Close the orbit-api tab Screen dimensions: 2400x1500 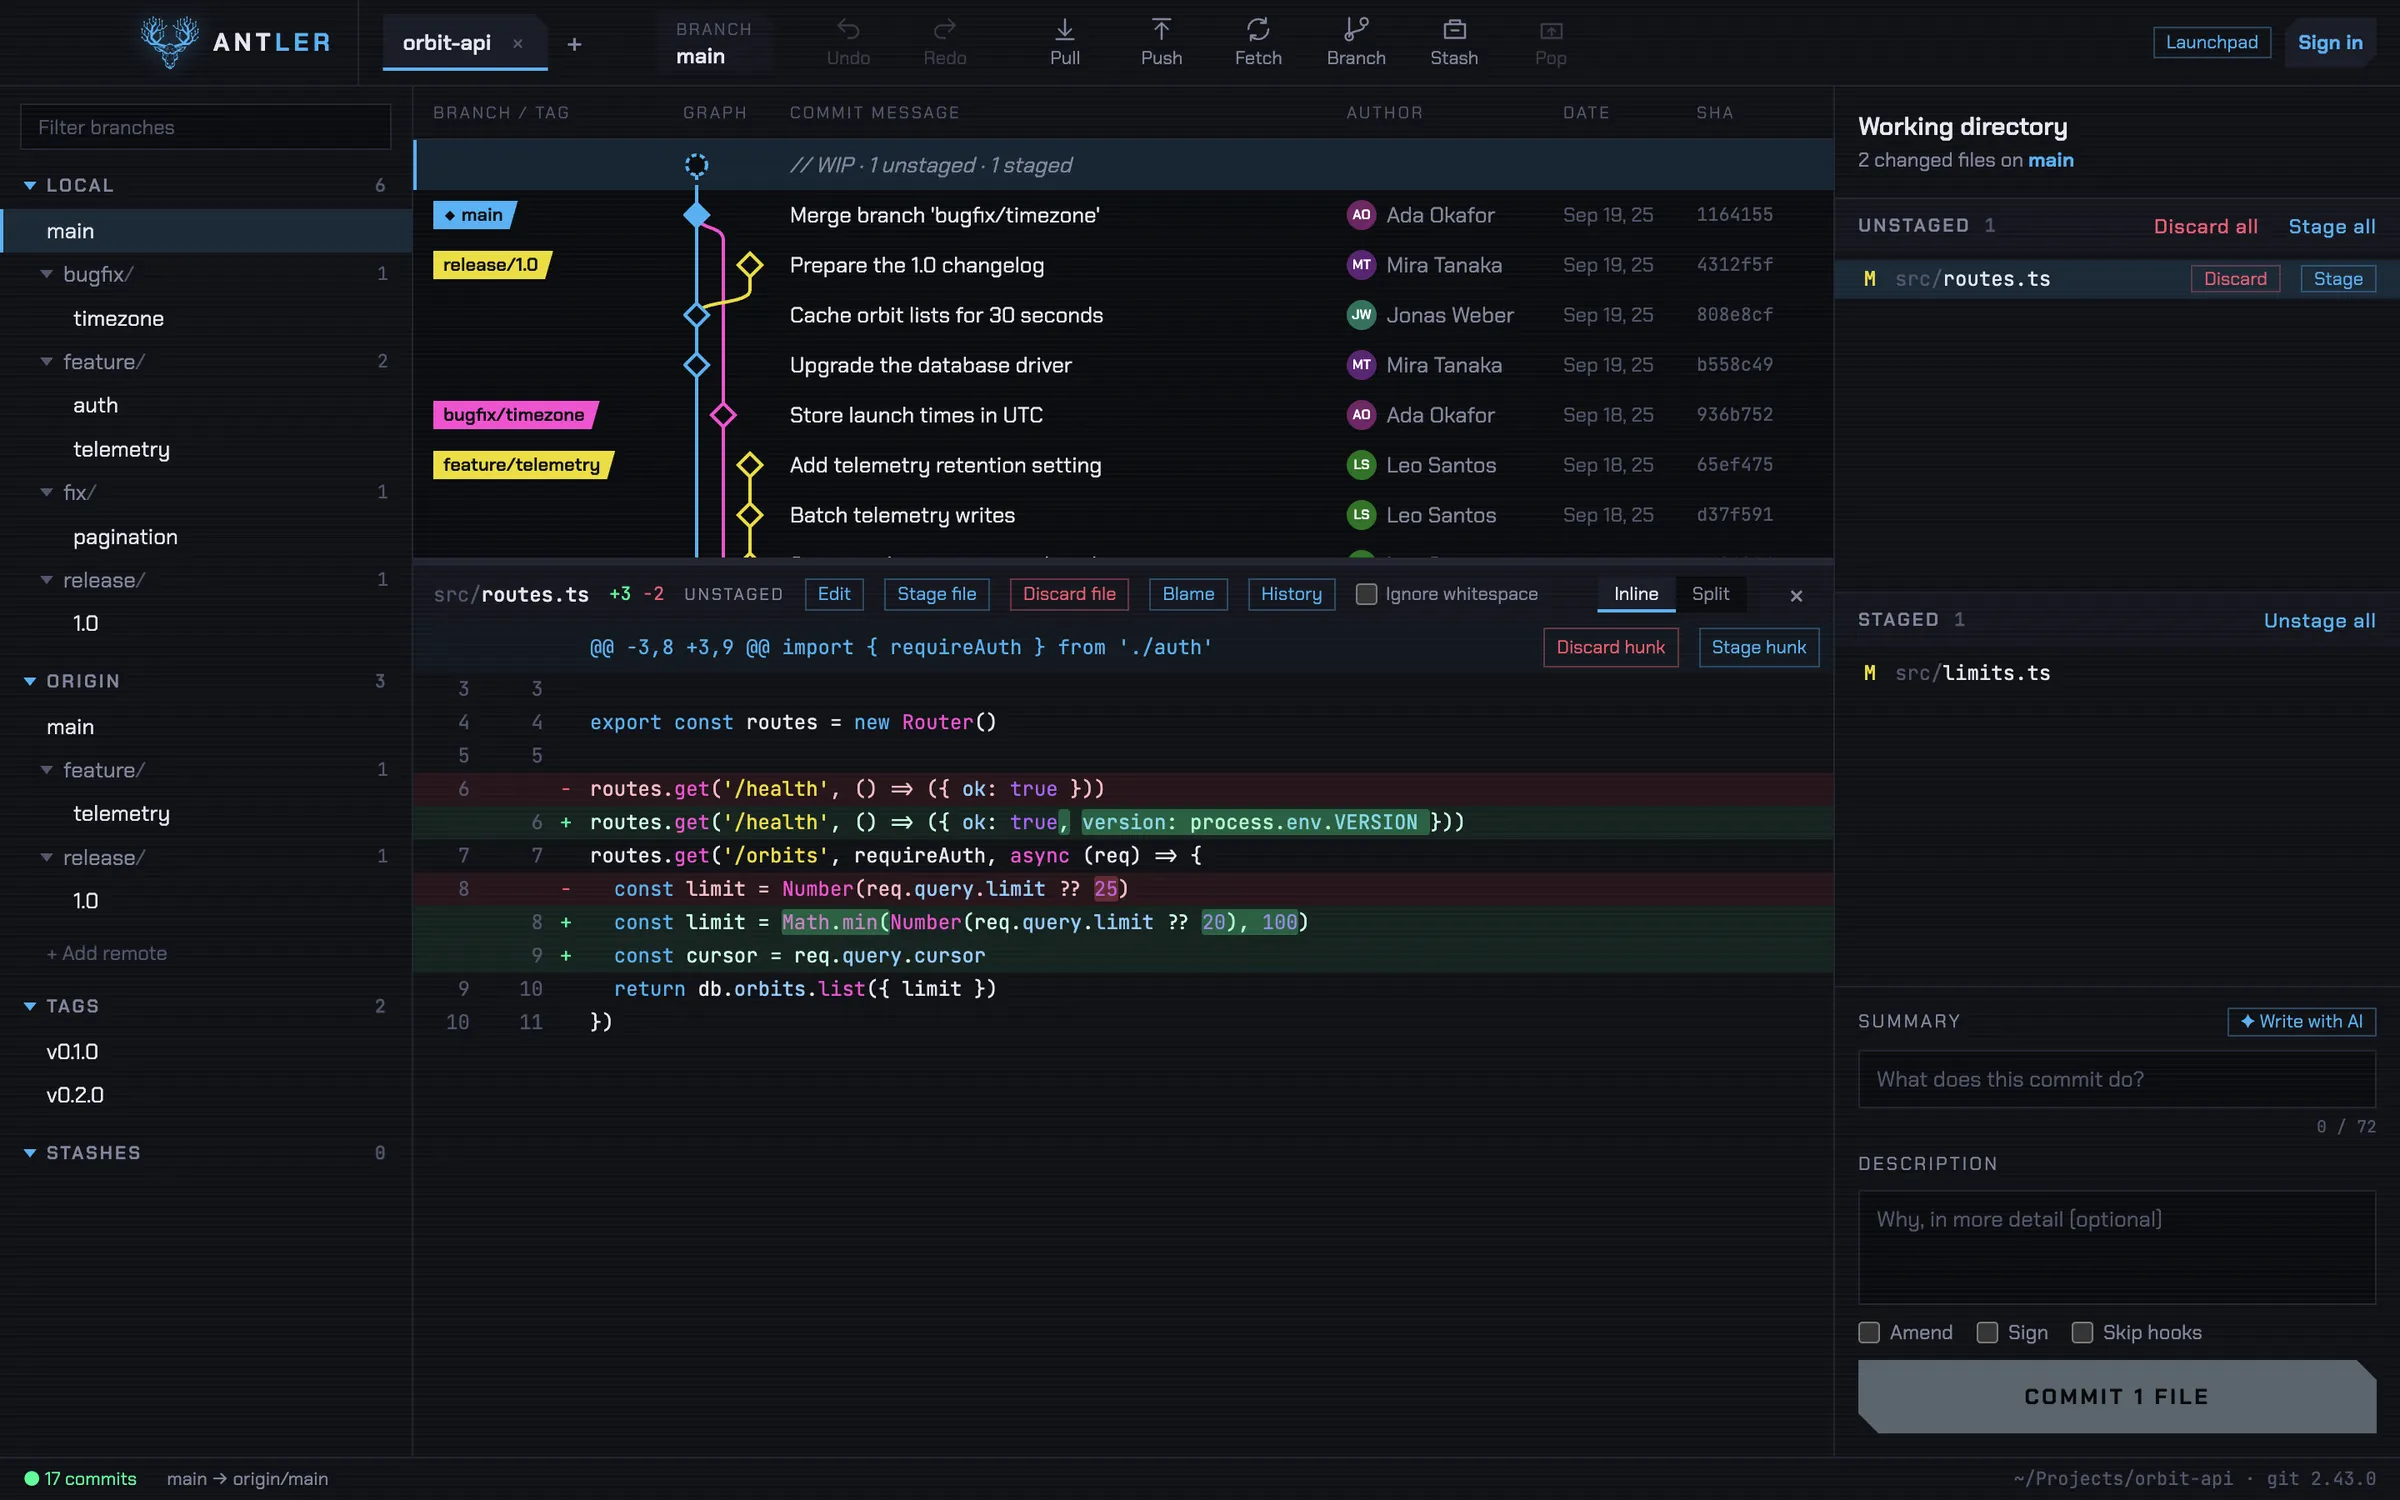(518, 44)
